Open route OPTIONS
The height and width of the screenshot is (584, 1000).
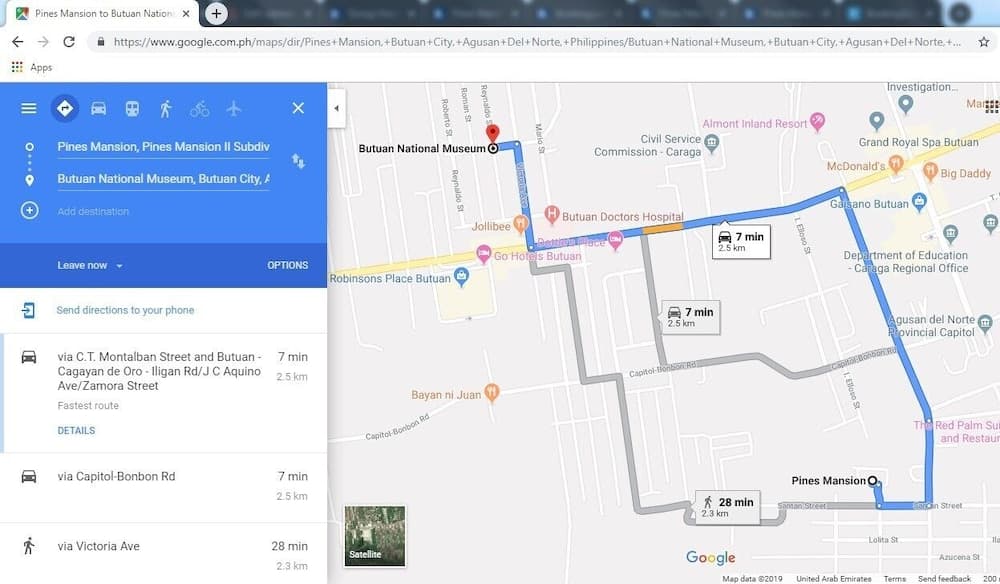point(287,265)
